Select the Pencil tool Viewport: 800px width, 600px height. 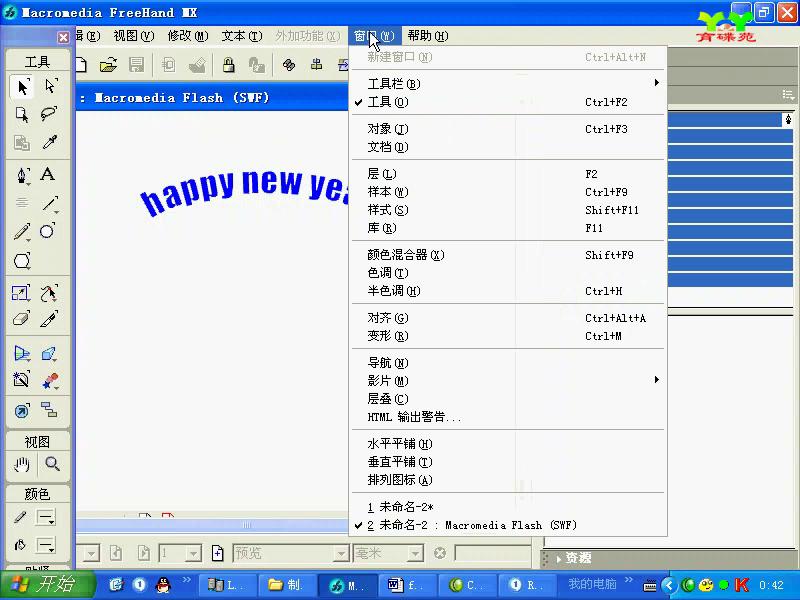pyautogui.click(x=21, y=232)
